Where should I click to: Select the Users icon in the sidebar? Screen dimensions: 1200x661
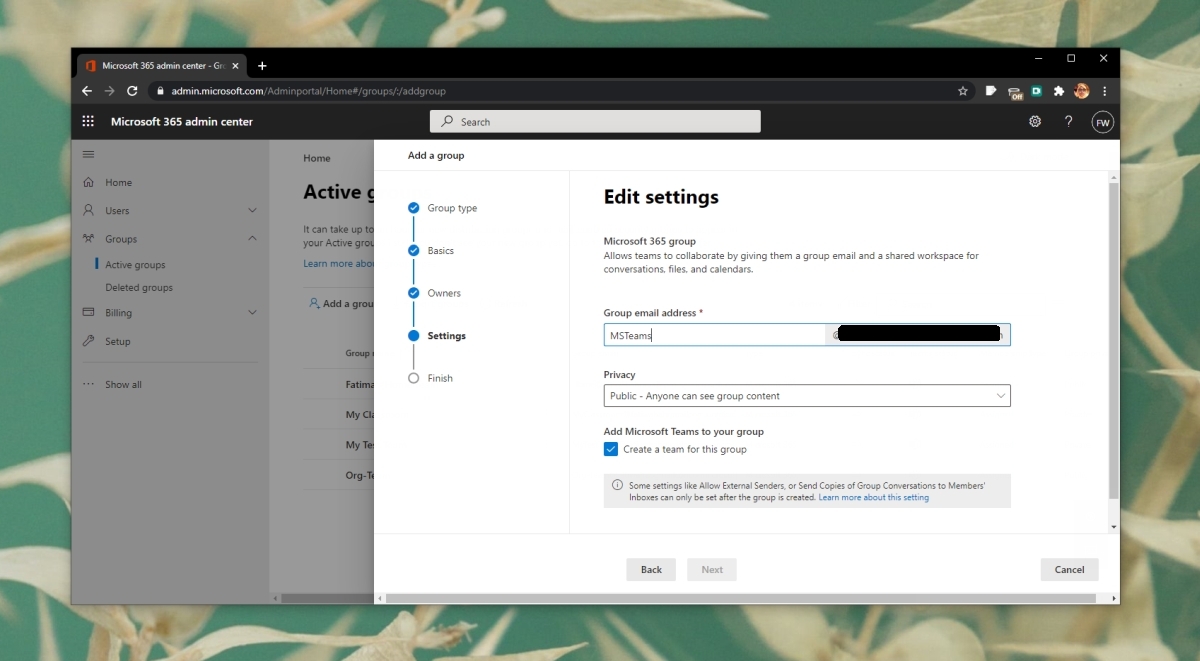(91, 210)
